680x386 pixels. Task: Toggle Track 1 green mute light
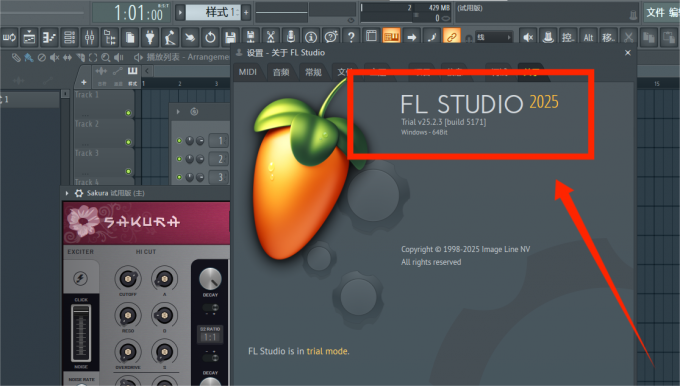128,113
